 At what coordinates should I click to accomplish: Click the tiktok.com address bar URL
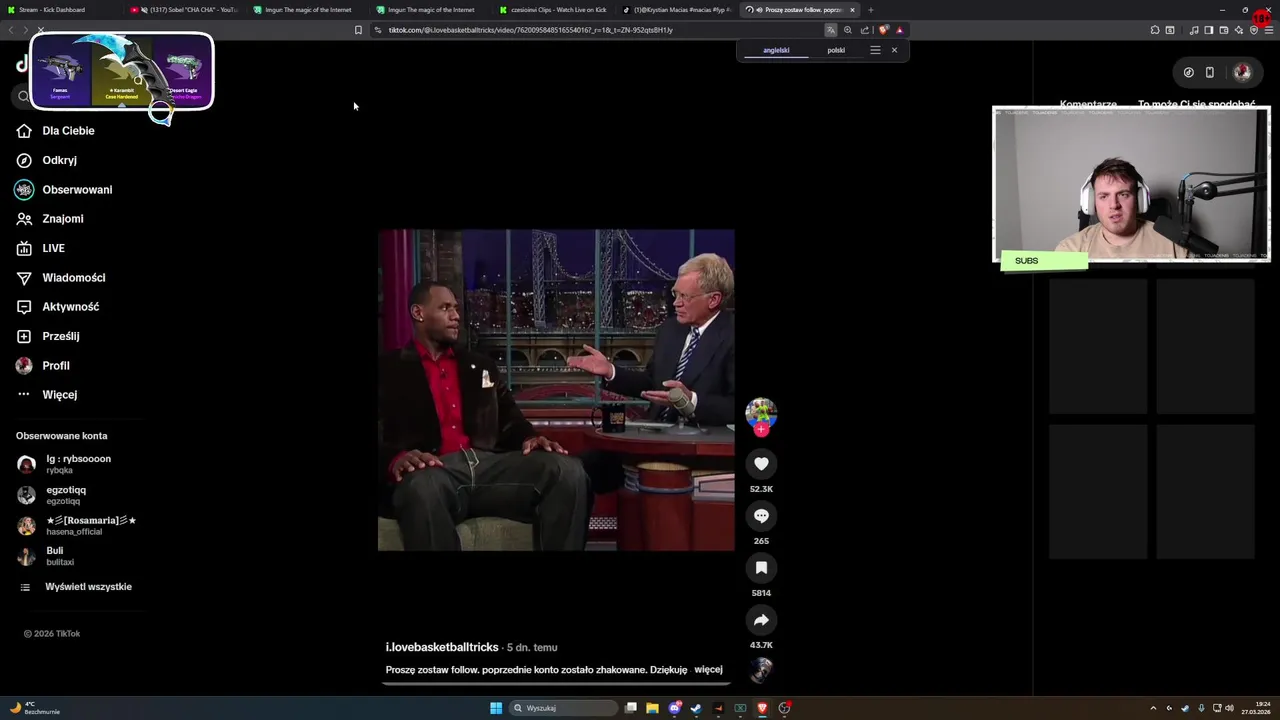[530, 30]
